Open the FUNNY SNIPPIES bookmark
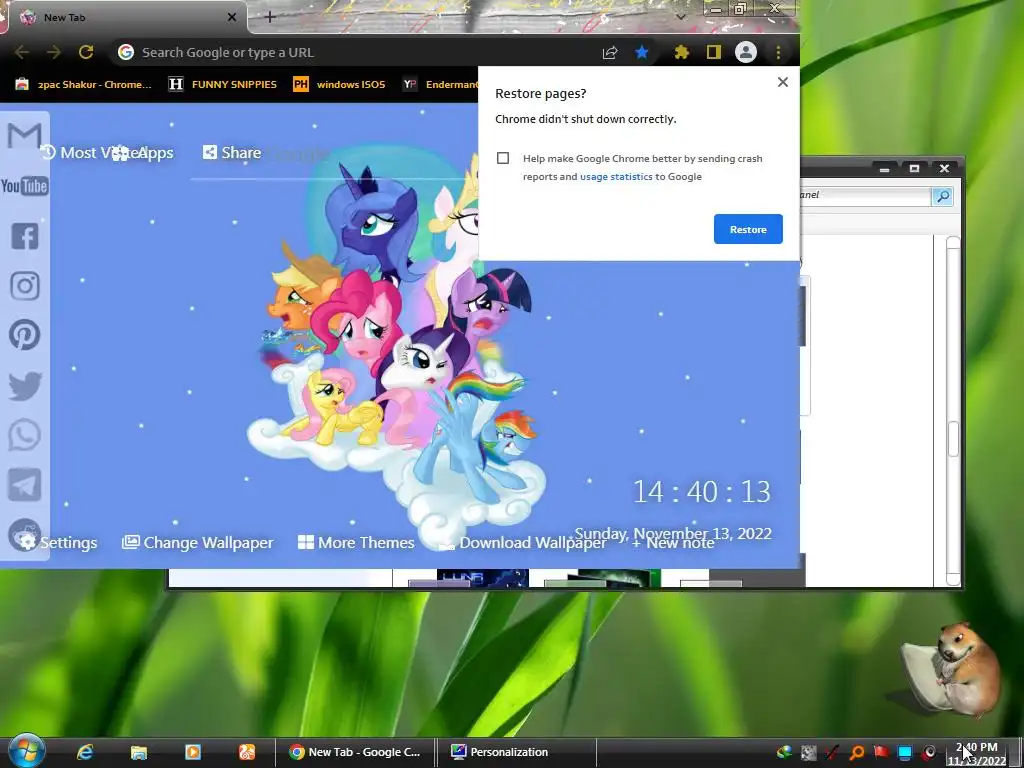This screenshot has height=768, width=1024. [x=223, y=84]
